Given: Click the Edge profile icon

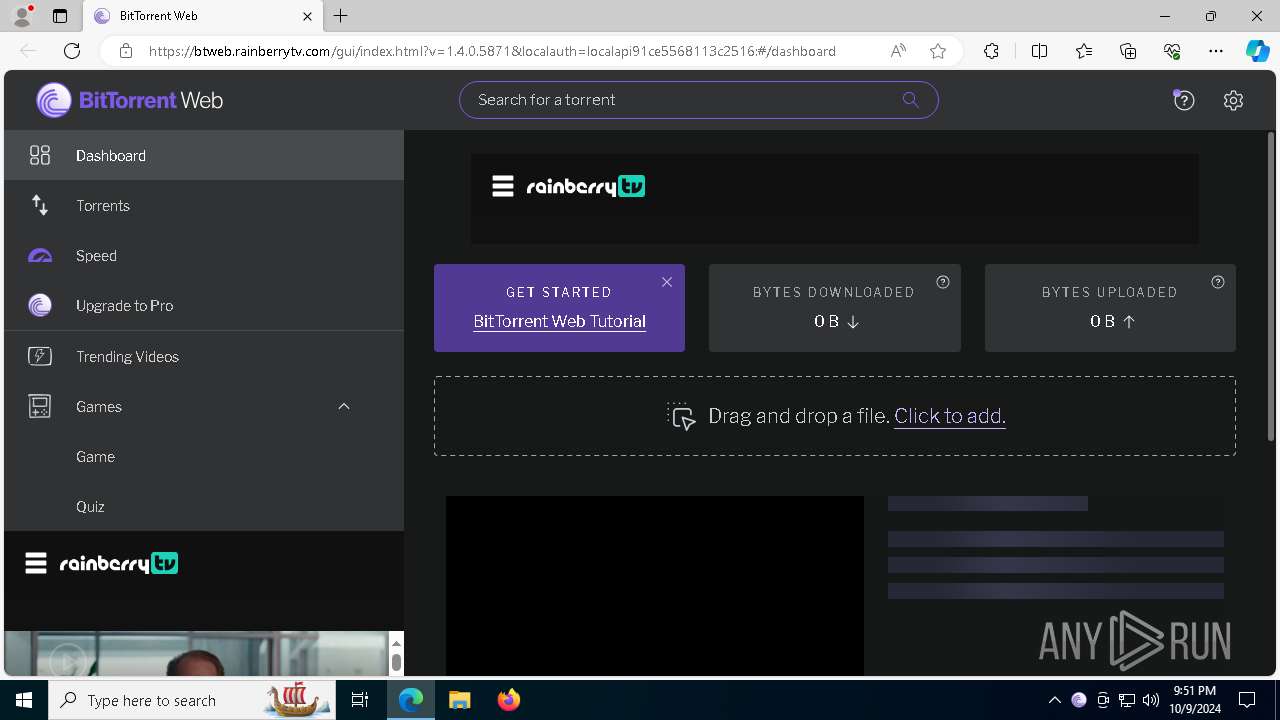Looking at the screenshot, I should (x=22, y=16).
